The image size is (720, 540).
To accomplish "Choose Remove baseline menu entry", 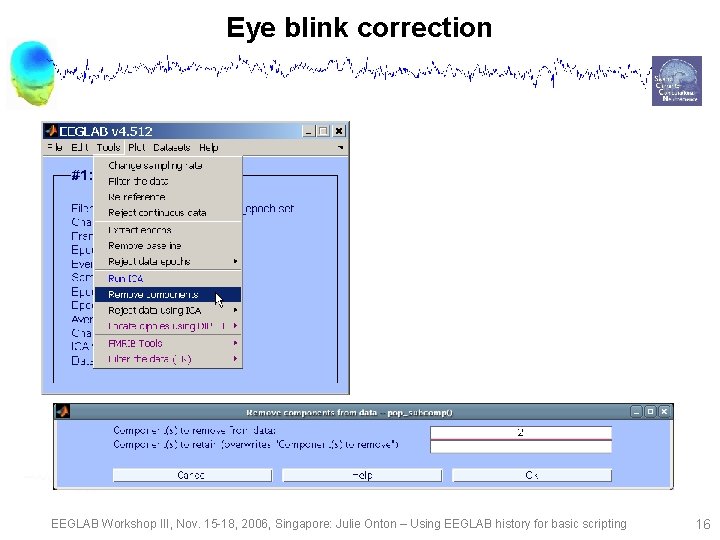I will coord(168,246).
